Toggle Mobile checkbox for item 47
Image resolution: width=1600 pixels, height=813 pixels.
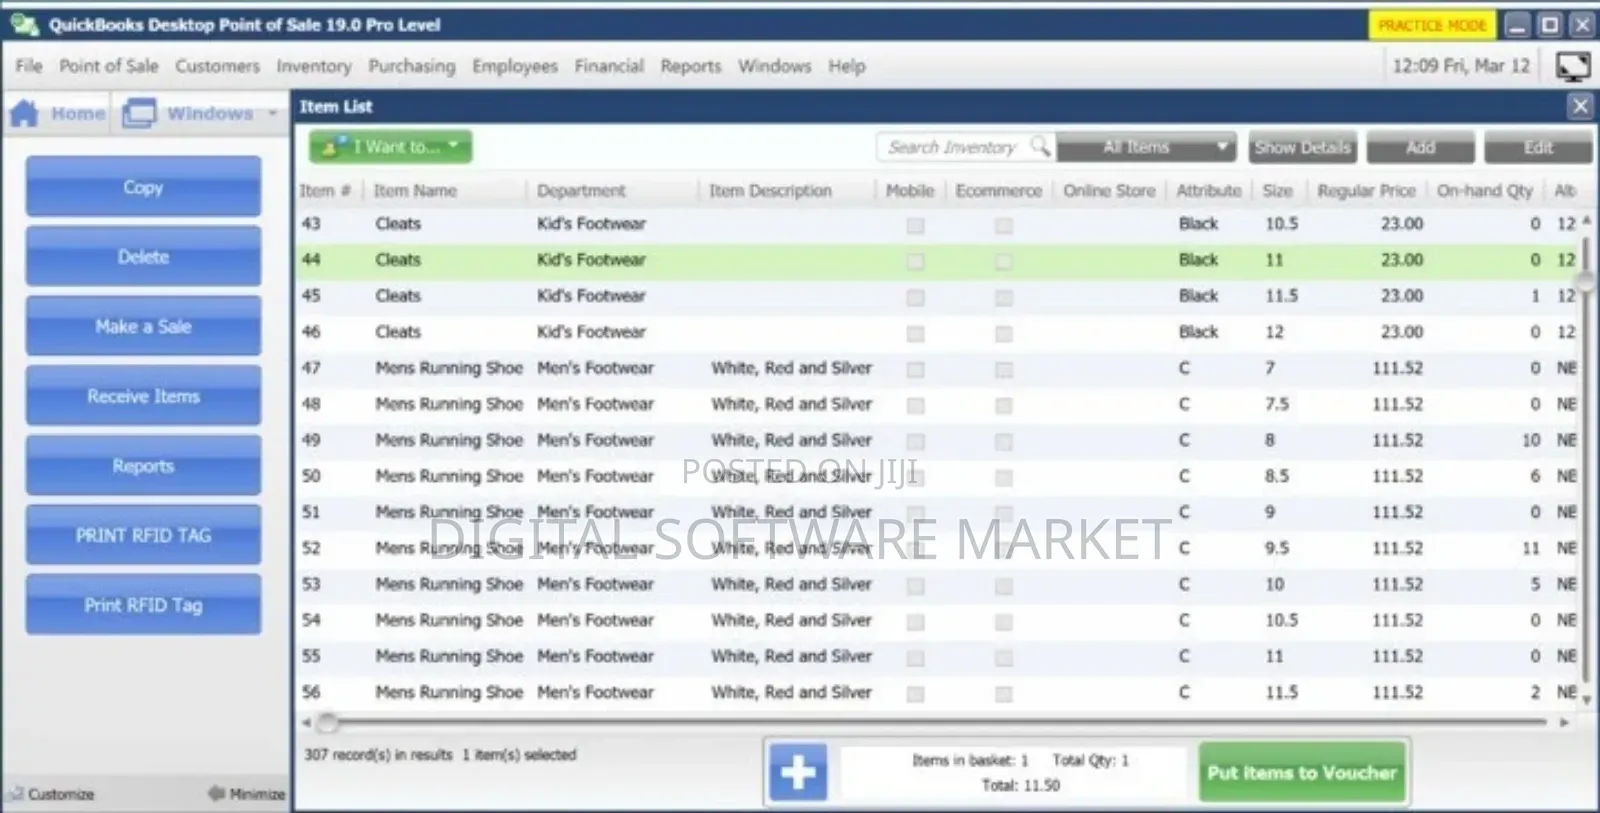click(x=915, y=369)
